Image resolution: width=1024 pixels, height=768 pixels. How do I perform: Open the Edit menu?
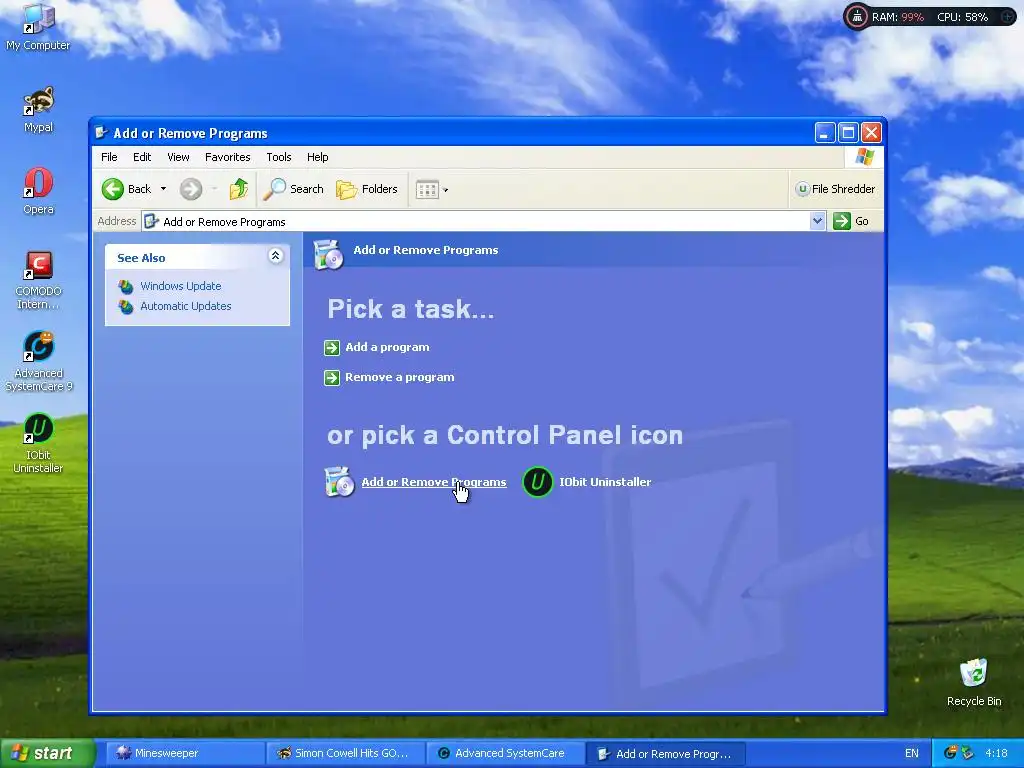coord(142,157)
